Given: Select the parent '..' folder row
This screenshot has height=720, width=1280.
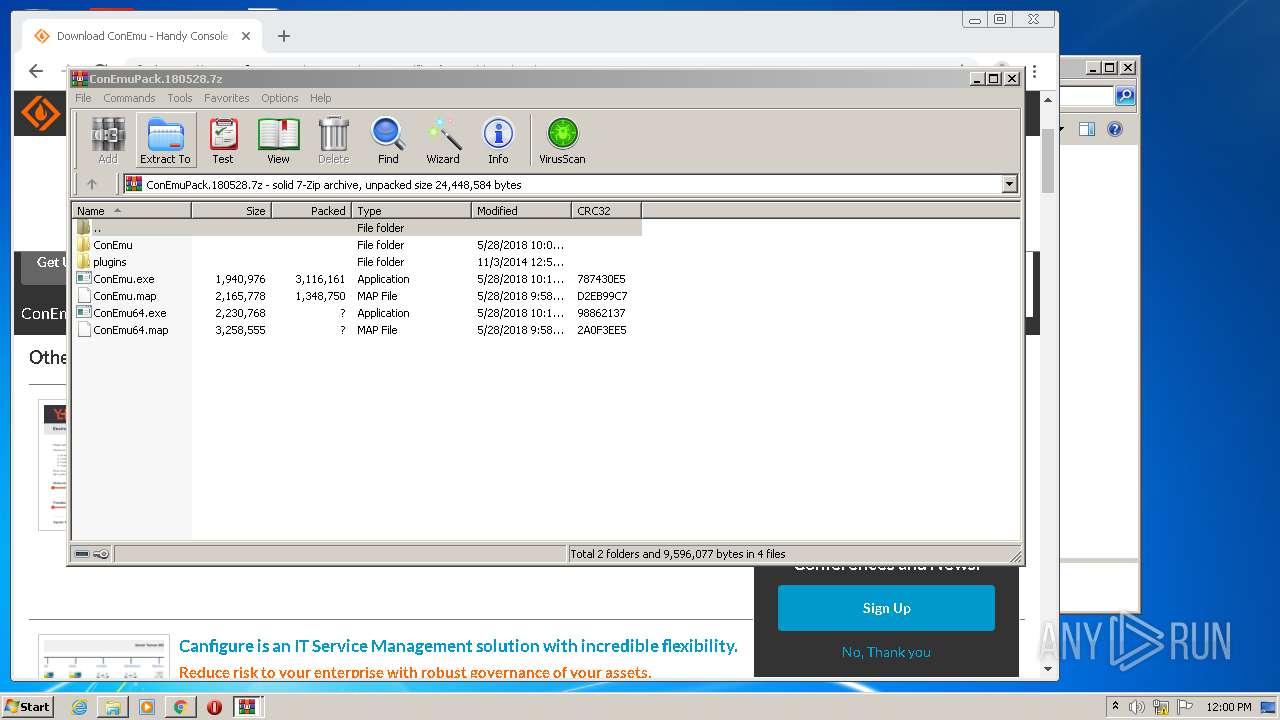Looking at the screenshot, I should point(356,228).
